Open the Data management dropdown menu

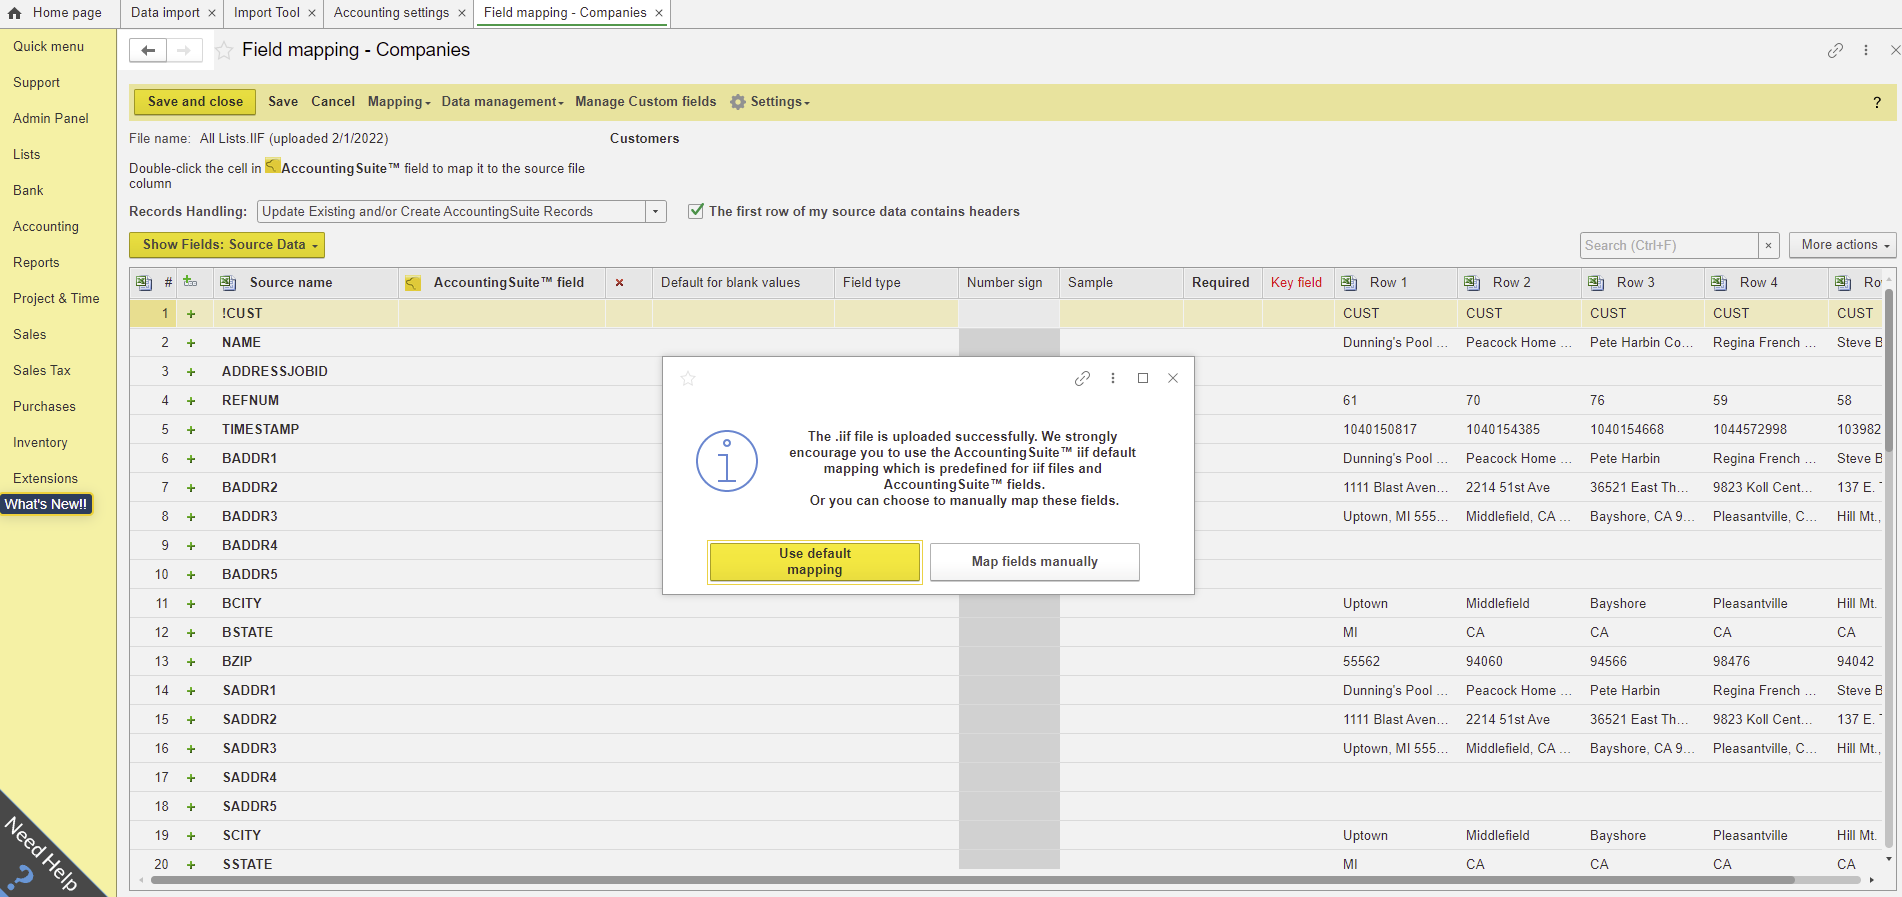click(x=503, y=102)
